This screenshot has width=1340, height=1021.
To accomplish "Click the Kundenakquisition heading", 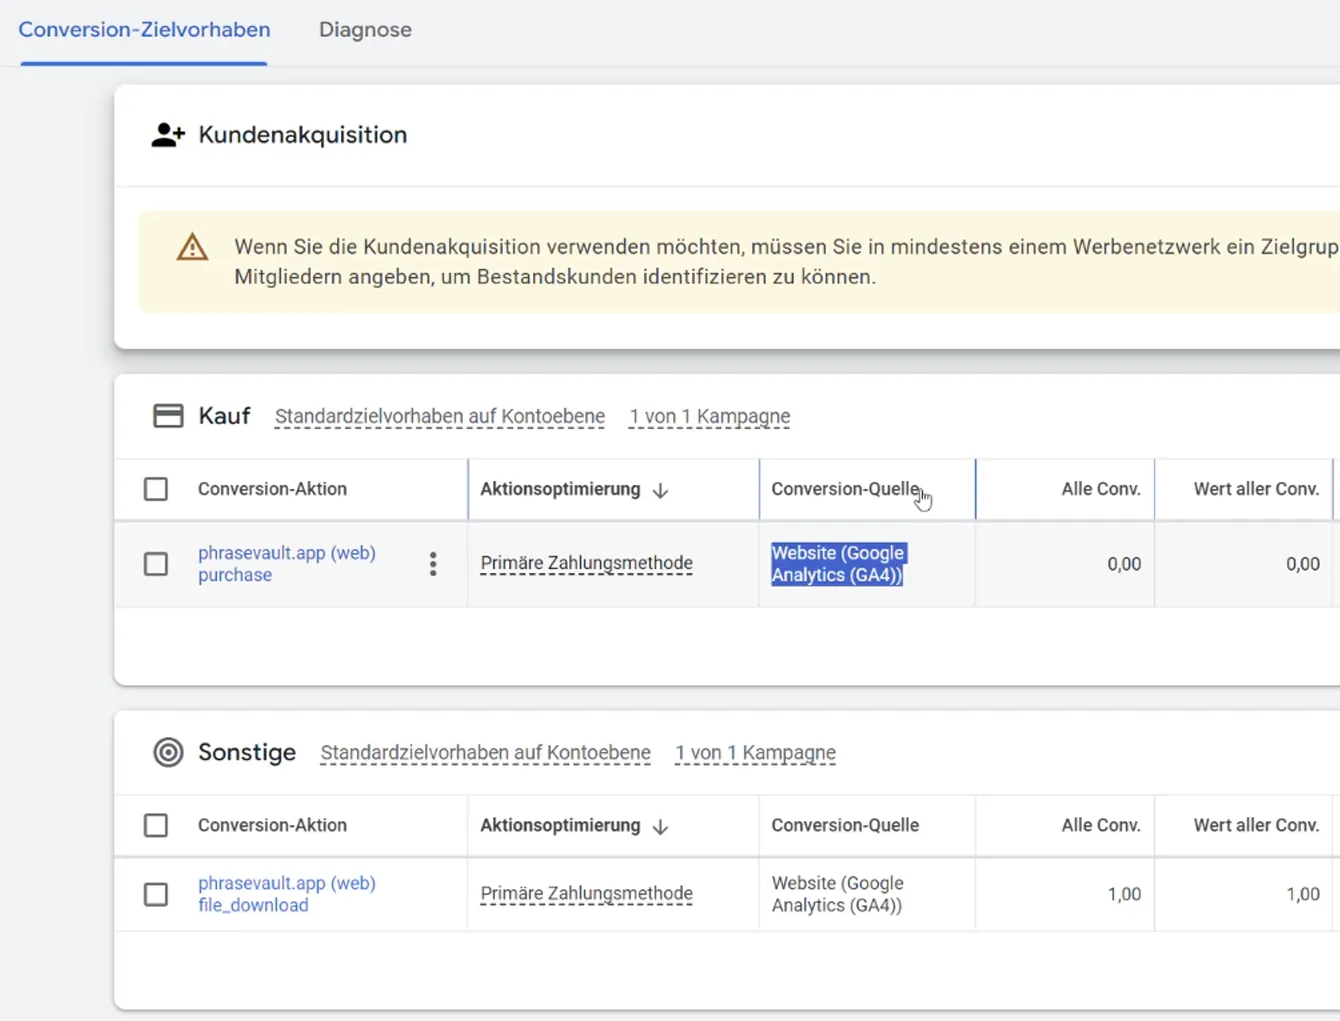I will click(x=303, y=135).
